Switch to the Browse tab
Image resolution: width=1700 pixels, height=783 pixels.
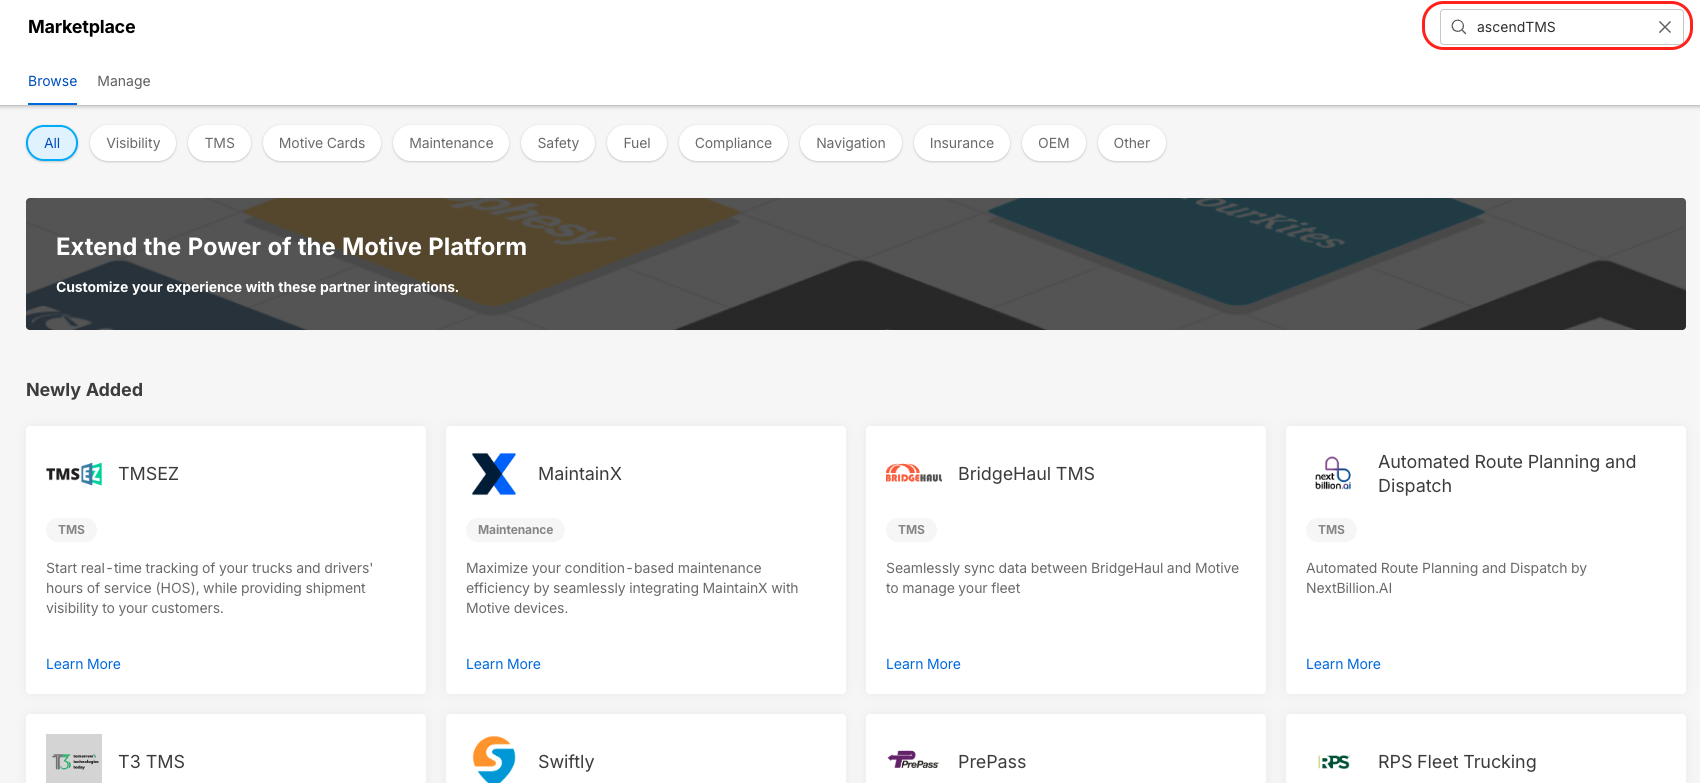[53, 81]
